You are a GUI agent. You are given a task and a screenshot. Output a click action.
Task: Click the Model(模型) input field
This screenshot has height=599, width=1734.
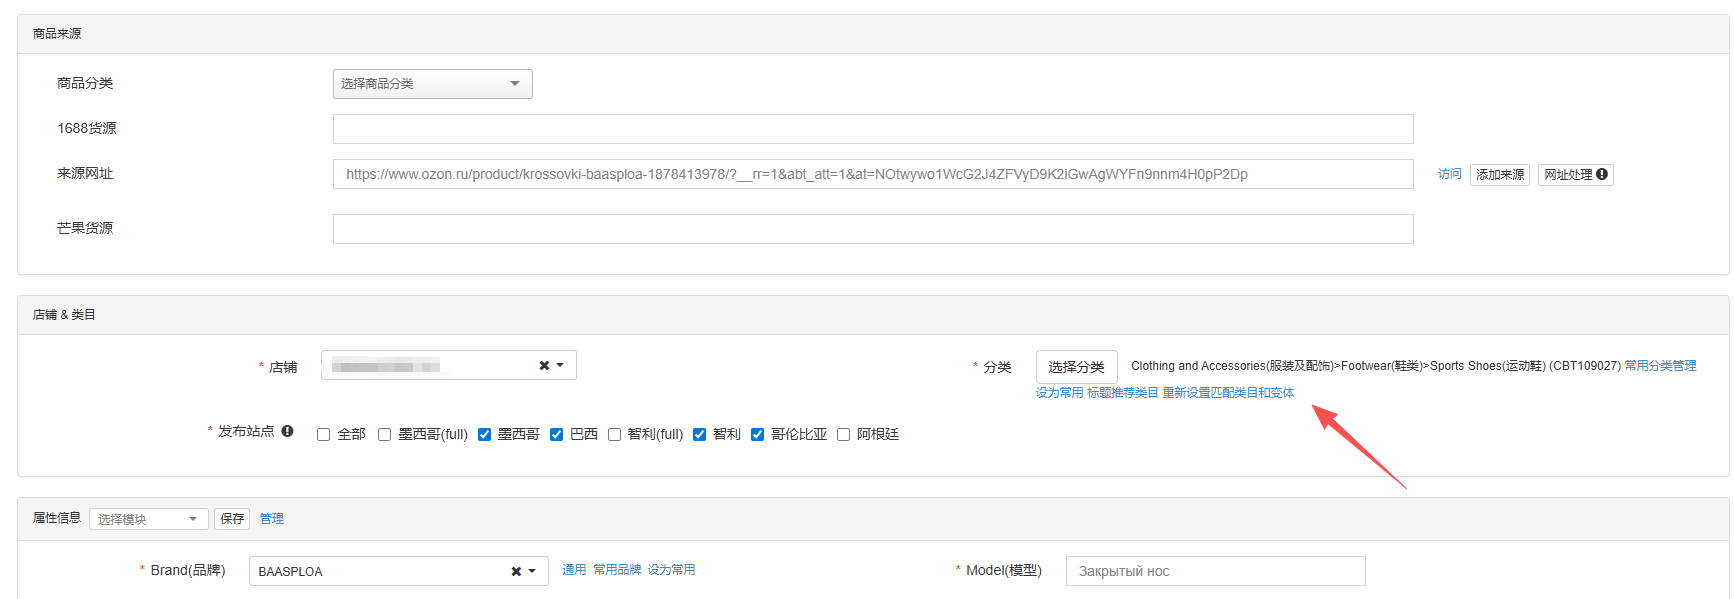pyautogui.click(x=1215, y=571)
